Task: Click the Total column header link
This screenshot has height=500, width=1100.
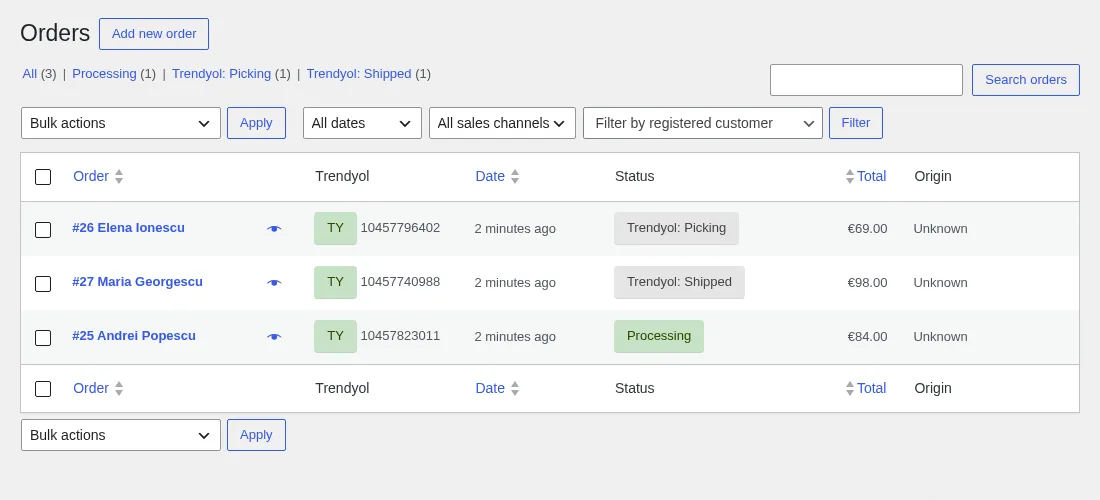Action: tap(871, 176)
